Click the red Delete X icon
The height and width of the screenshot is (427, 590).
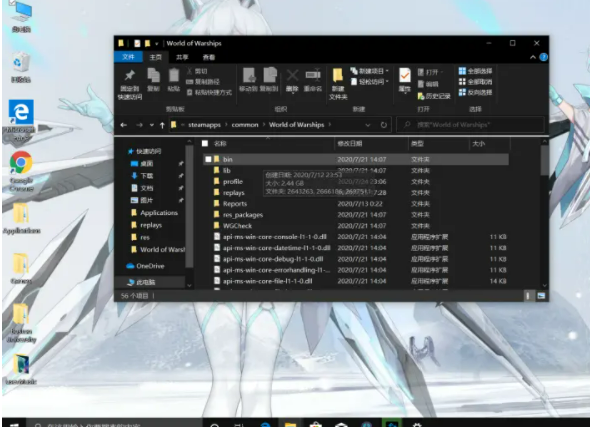292,75
